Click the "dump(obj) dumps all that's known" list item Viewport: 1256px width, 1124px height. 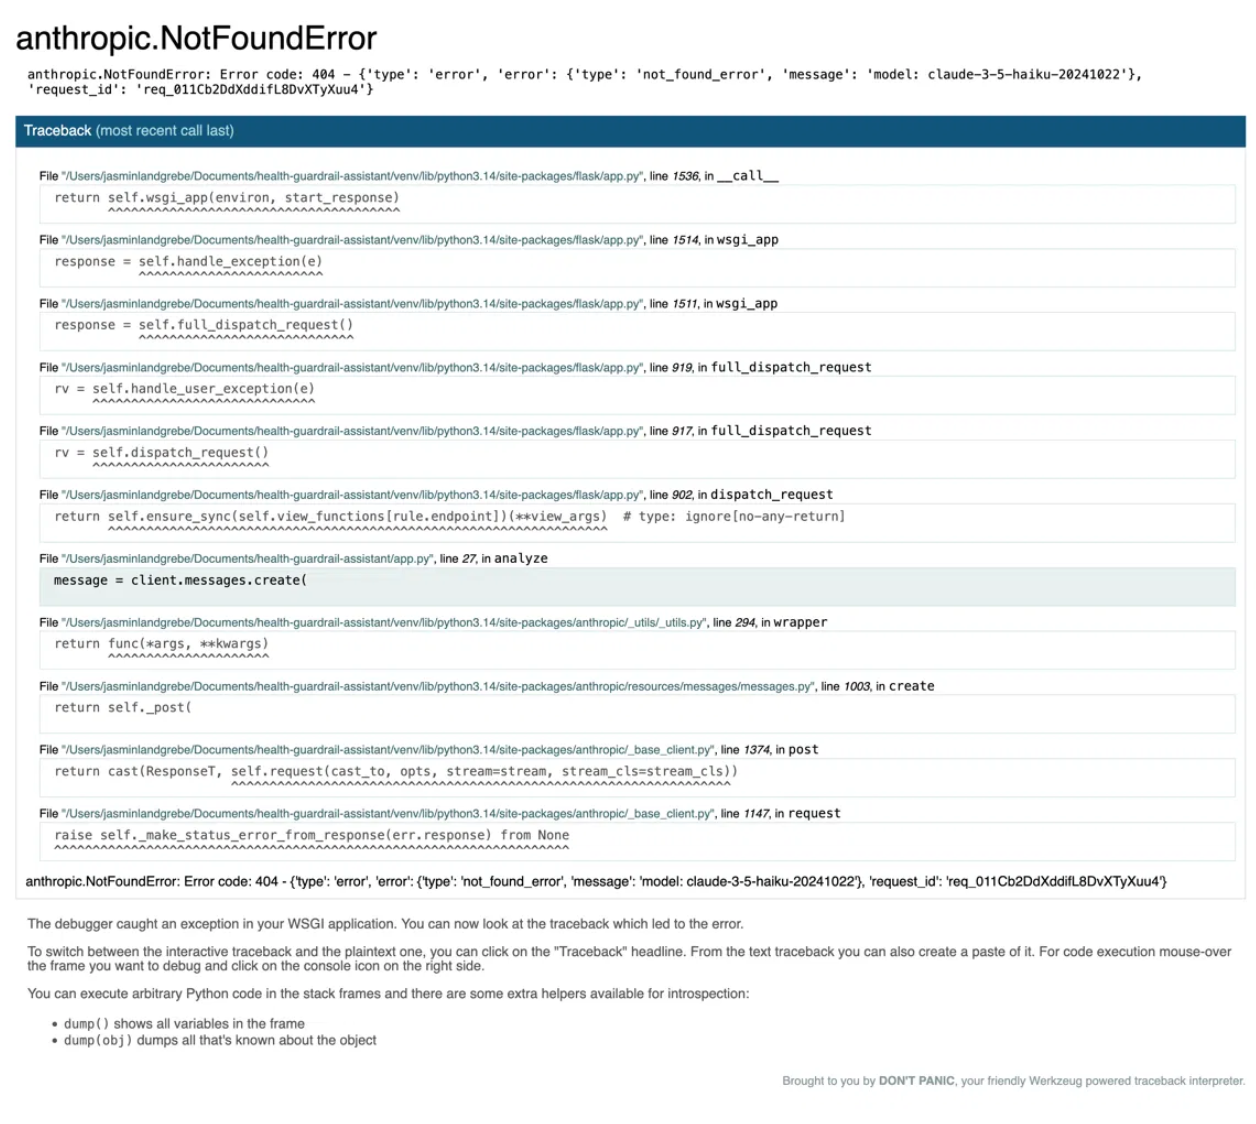click(x=220, y=1041)
